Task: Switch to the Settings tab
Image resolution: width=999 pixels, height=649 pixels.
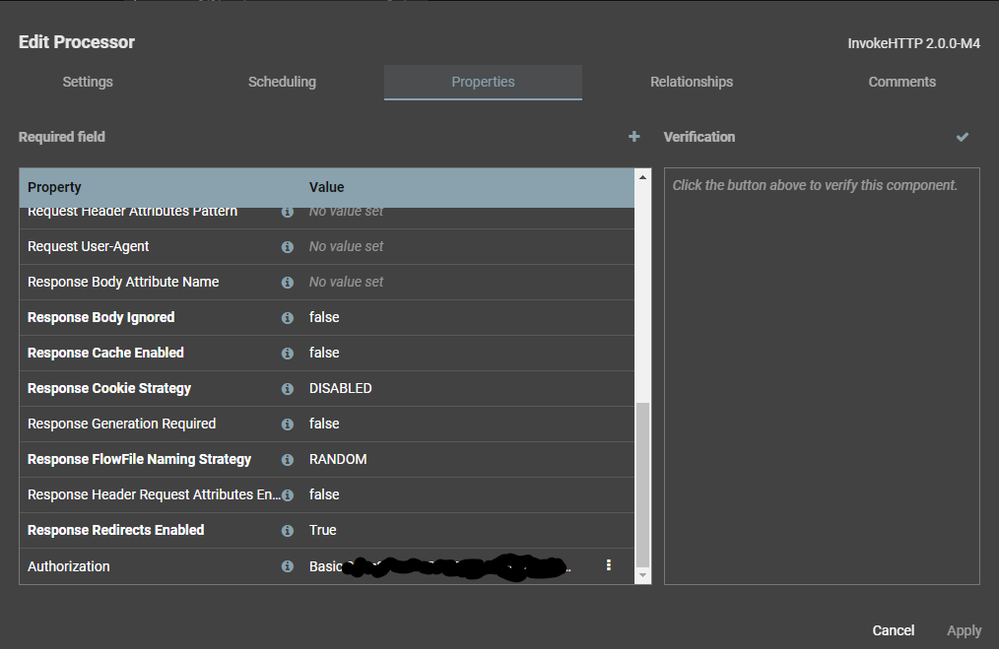Action: click(88, 82)
